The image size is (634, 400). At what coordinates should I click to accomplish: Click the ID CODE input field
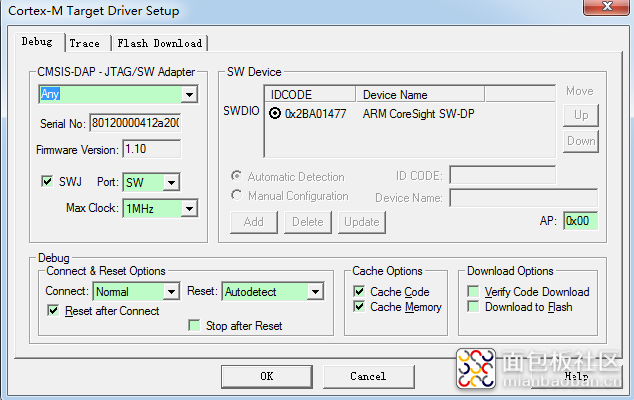click(503, 175)
